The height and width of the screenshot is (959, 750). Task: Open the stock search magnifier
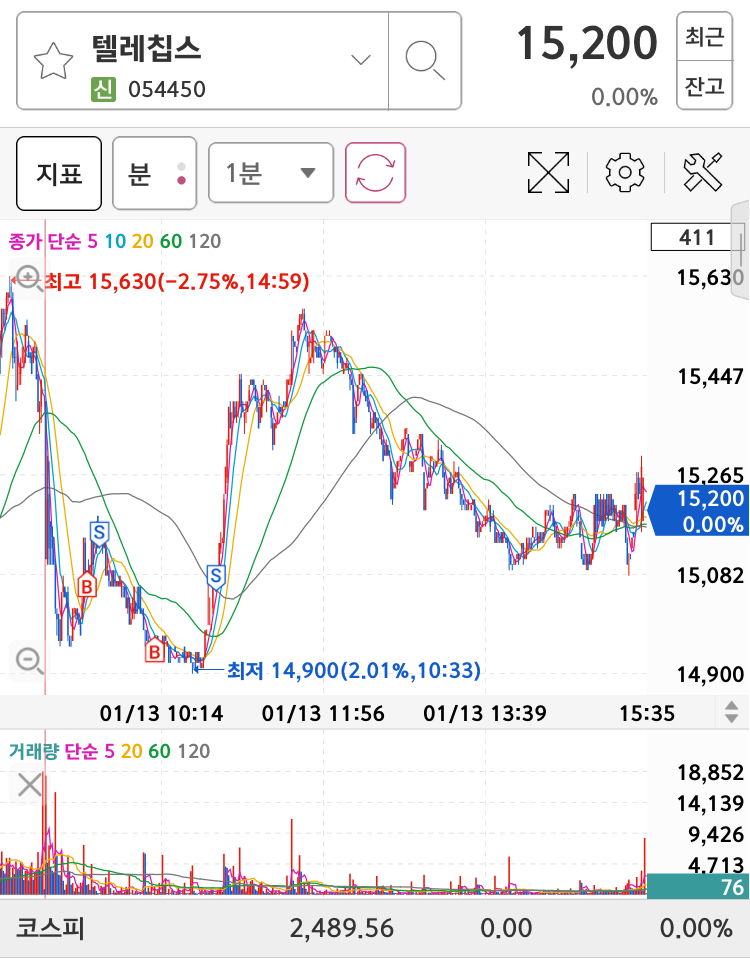pos(425,61)
